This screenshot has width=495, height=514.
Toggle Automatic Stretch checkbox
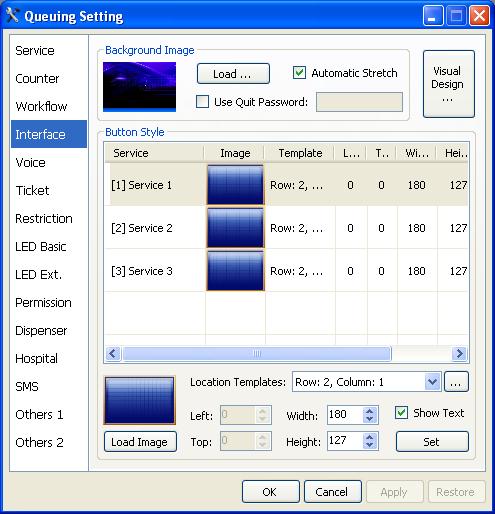(299, 72)
